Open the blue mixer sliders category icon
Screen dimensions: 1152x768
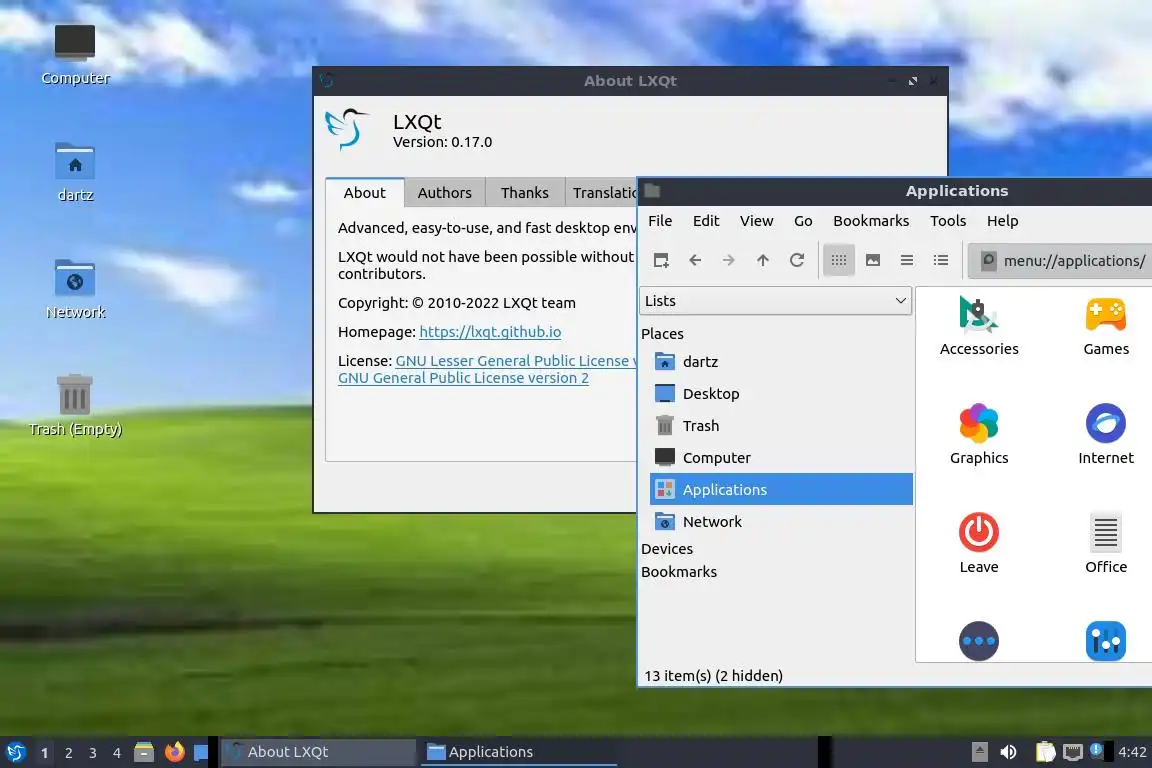(x=1106, y=641)
